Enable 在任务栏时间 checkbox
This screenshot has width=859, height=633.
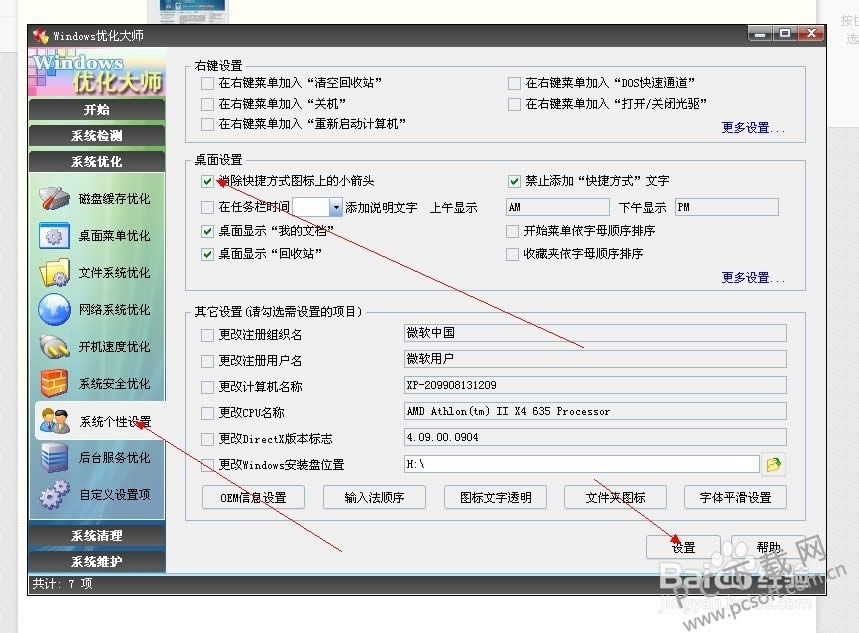(x=207, y=207)
